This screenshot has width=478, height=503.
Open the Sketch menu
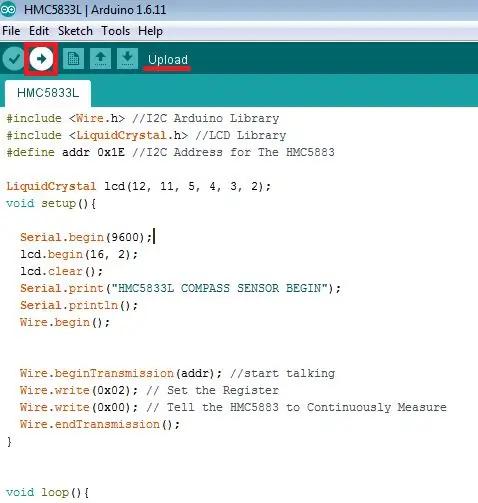tap(75, 31)
